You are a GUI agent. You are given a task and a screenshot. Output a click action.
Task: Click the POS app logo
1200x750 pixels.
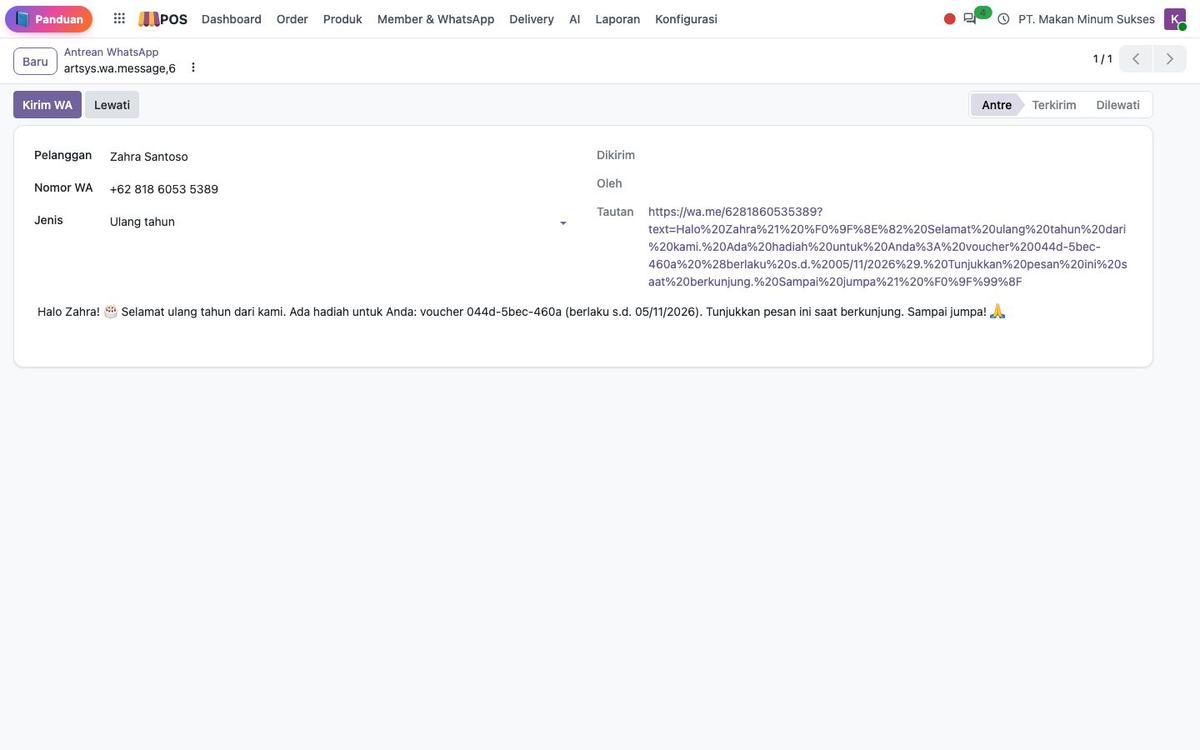coord(163,19)
